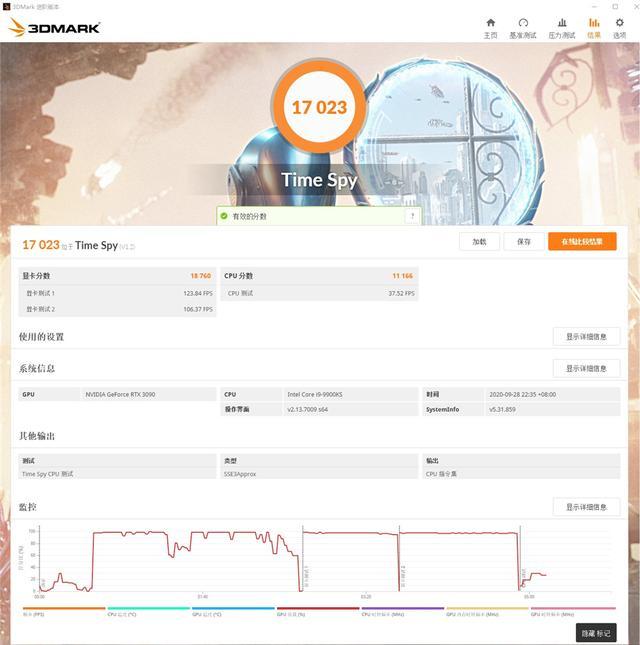Click the NVIDIA GeForce RTX 3090 entry
The width and height of the screenshot is (640, 645).
pos(120,394)
